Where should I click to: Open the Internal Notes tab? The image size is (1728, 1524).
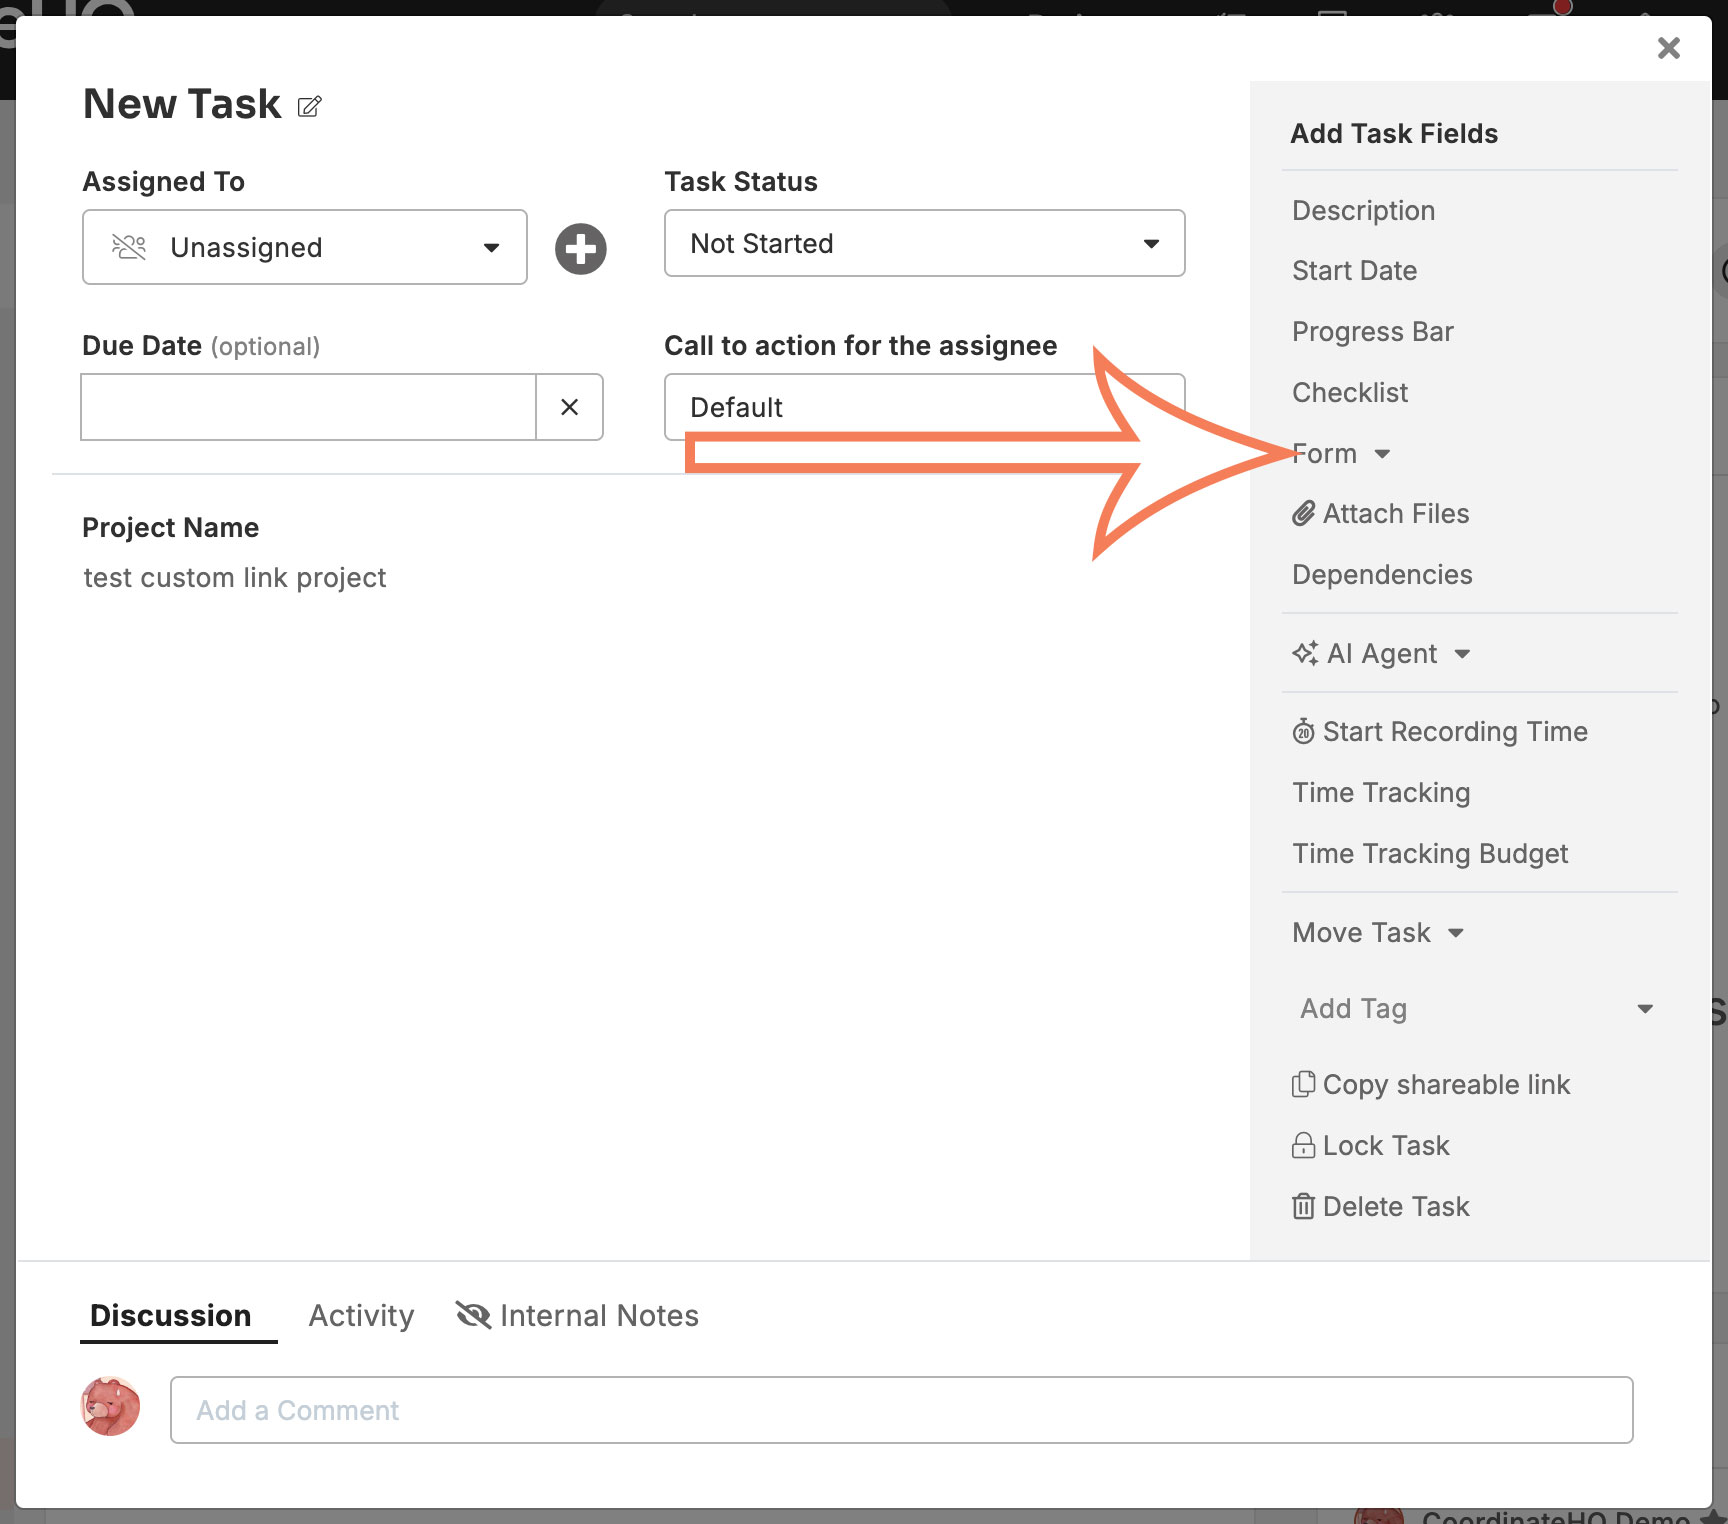[x=577, y=1316]
